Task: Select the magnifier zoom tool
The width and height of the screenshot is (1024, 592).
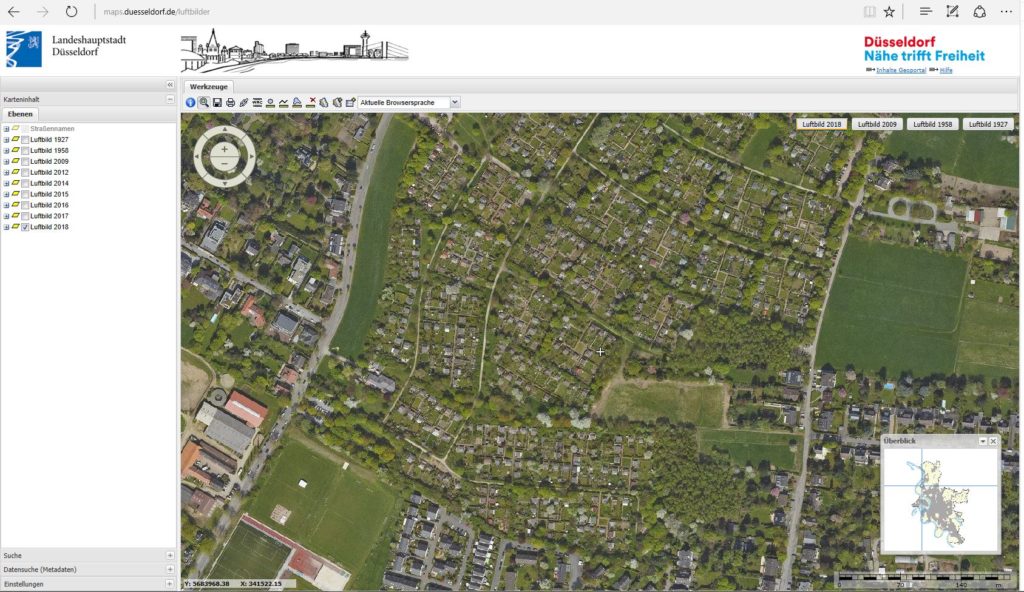Action: pos(204,103)
